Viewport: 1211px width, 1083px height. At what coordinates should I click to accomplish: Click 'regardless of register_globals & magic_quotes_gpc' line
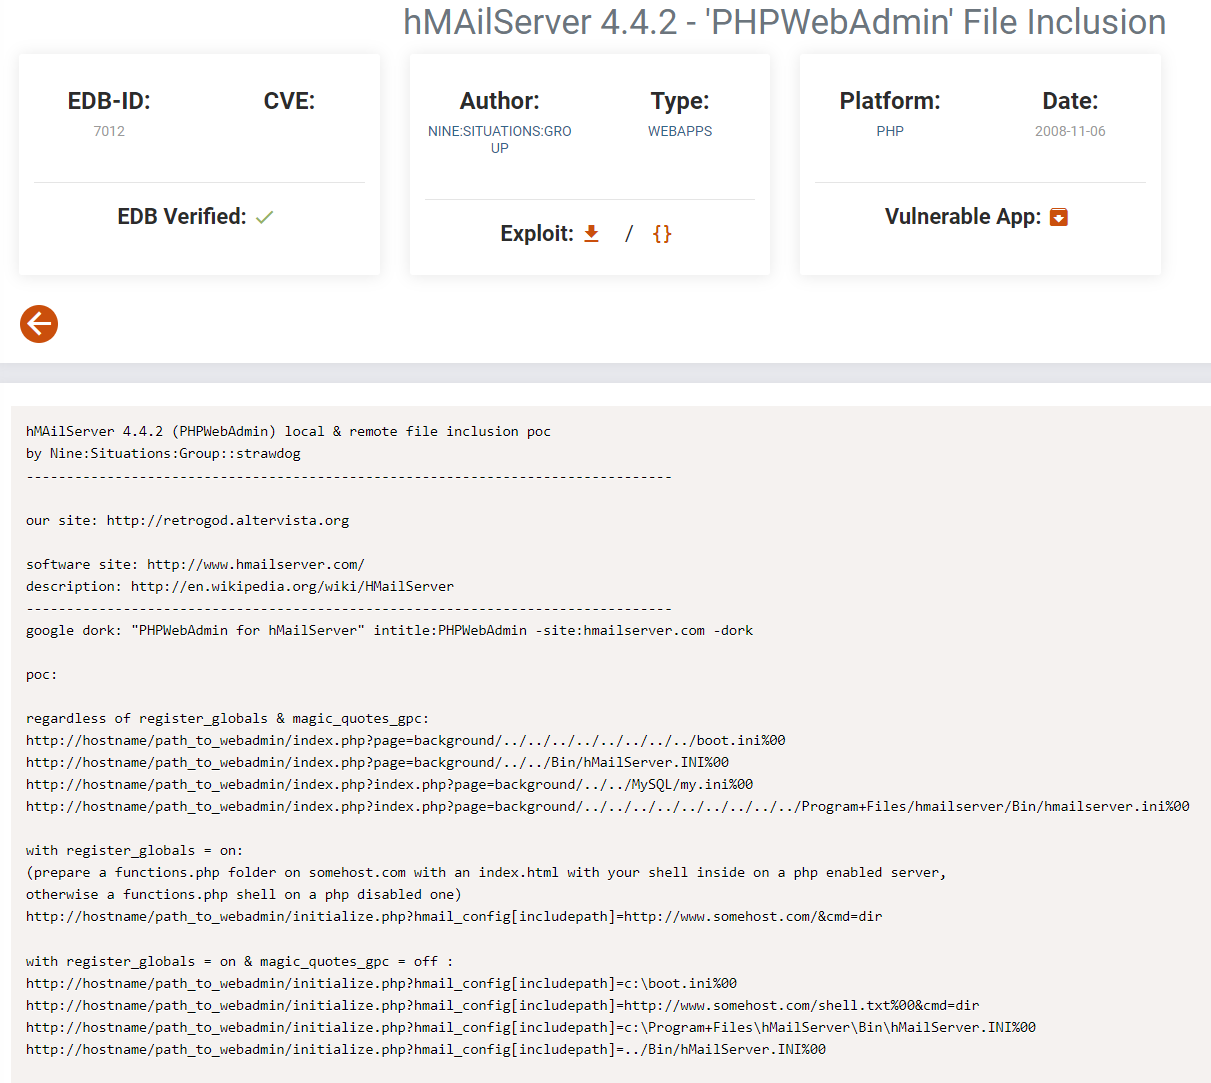click(x=228, y=718)
